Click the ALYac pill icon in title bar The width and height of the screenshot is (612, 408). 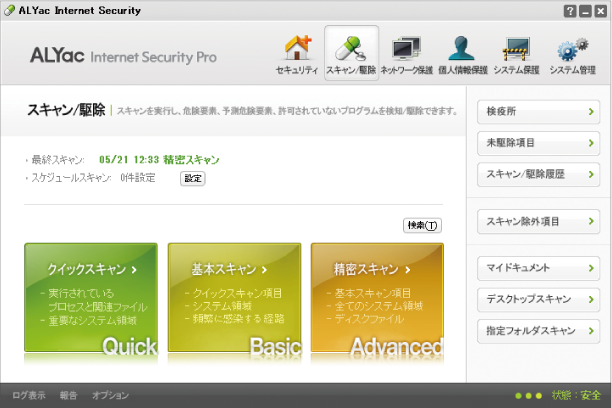(9, 11)
